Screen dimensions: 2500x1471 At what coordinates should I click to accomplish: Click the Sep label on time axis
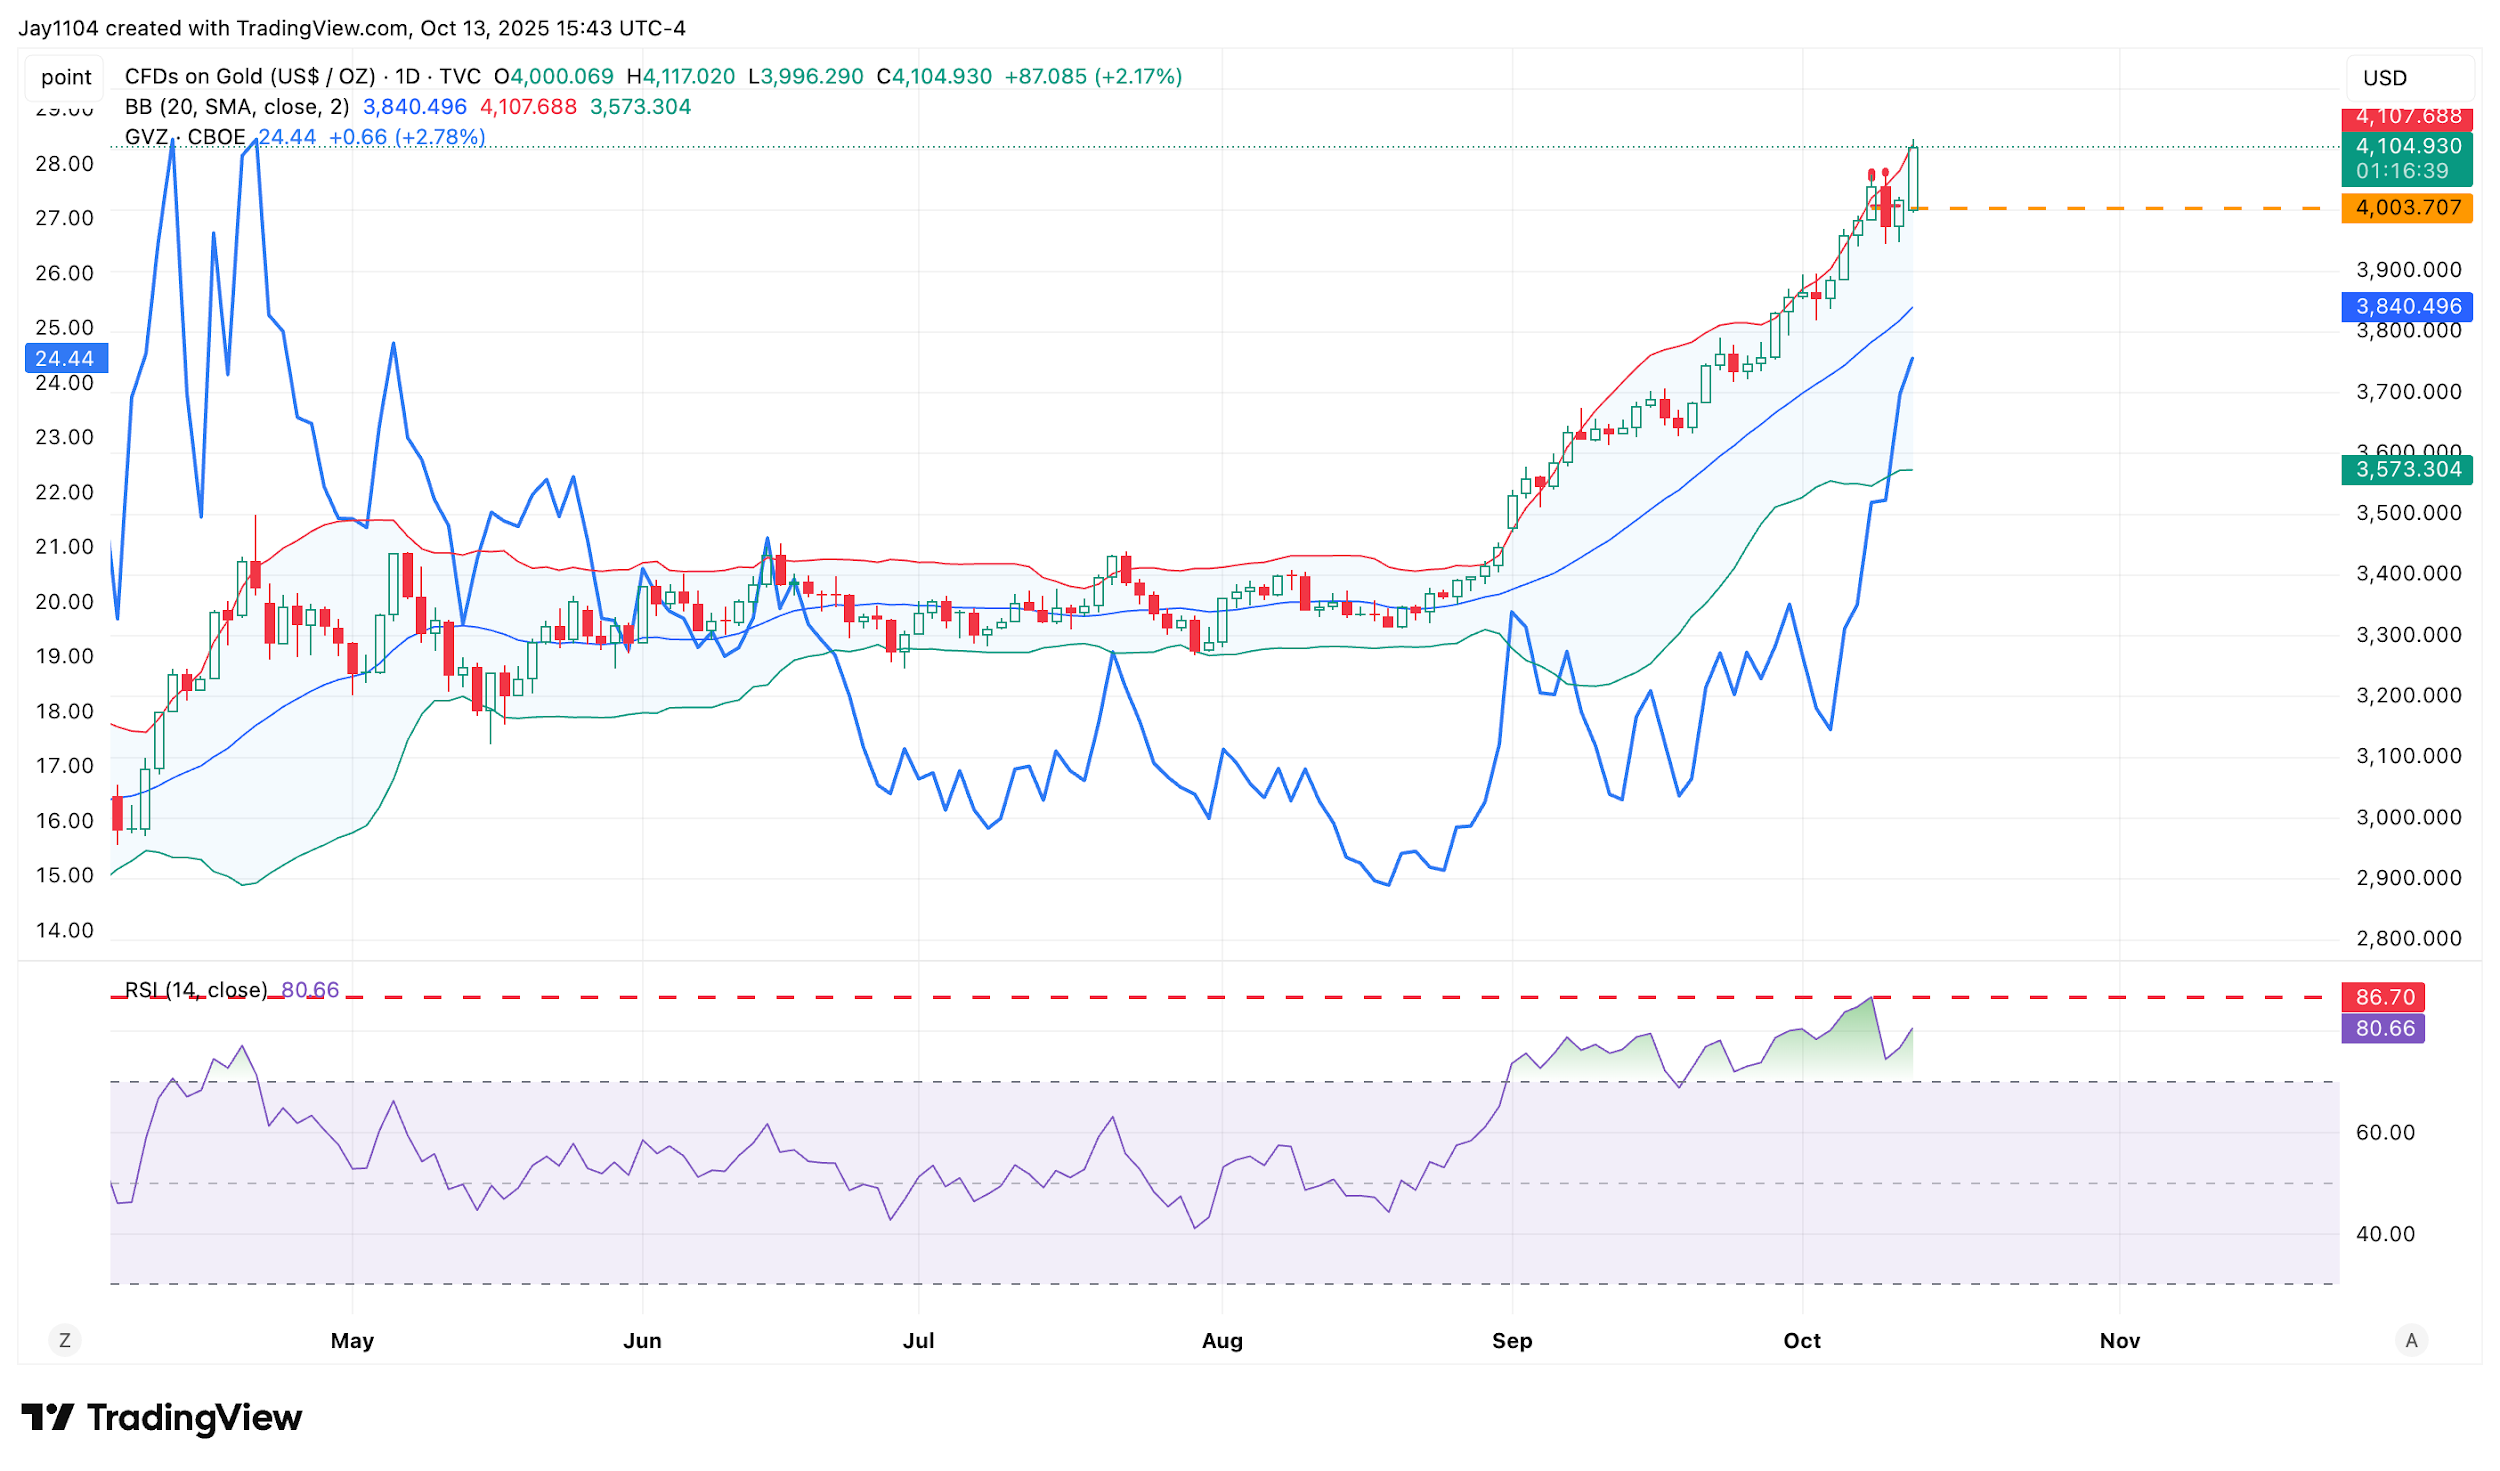1511,1340
